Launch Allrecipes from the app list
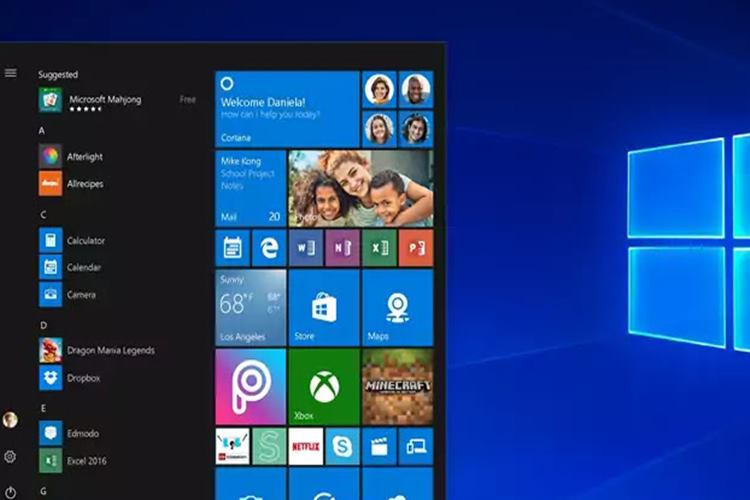Image resolution: width=750 pixels, height=500 pixels. [x=72, y=184]
